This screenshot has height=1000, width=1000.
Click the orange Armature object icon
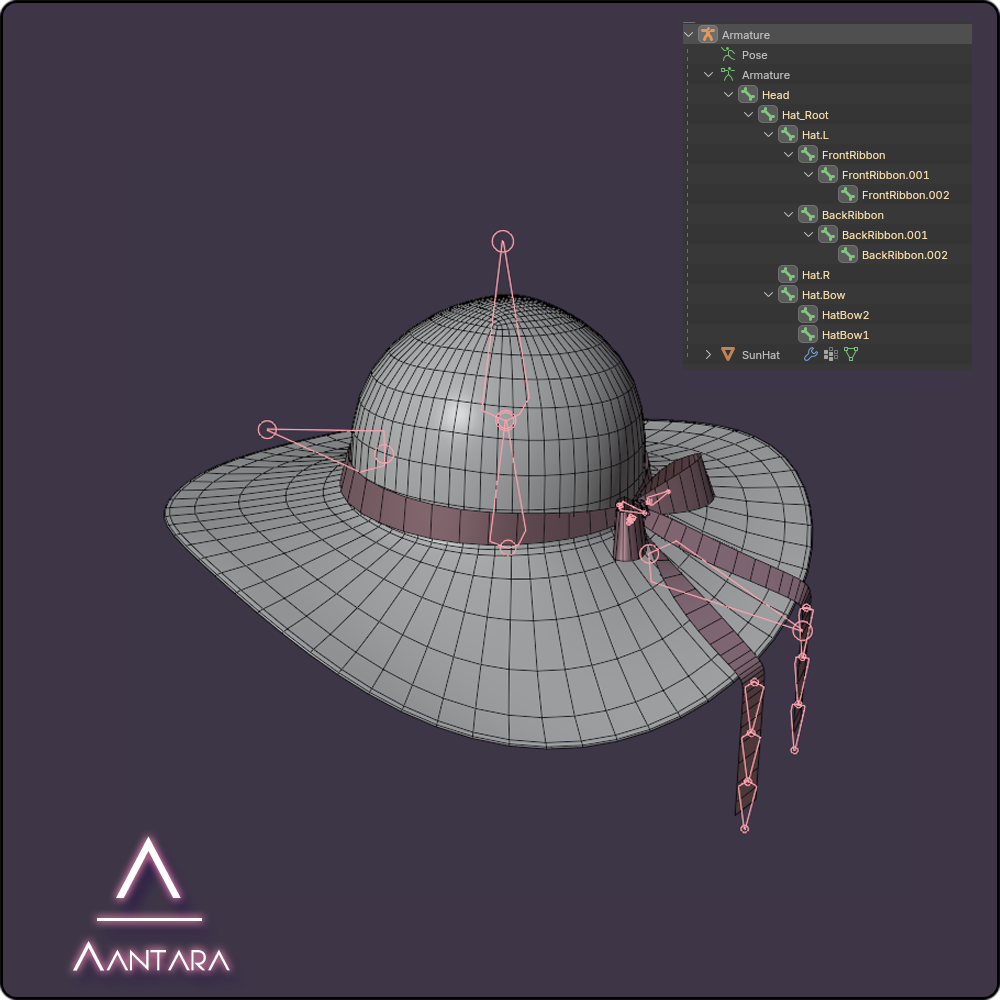tap(708, 34)
